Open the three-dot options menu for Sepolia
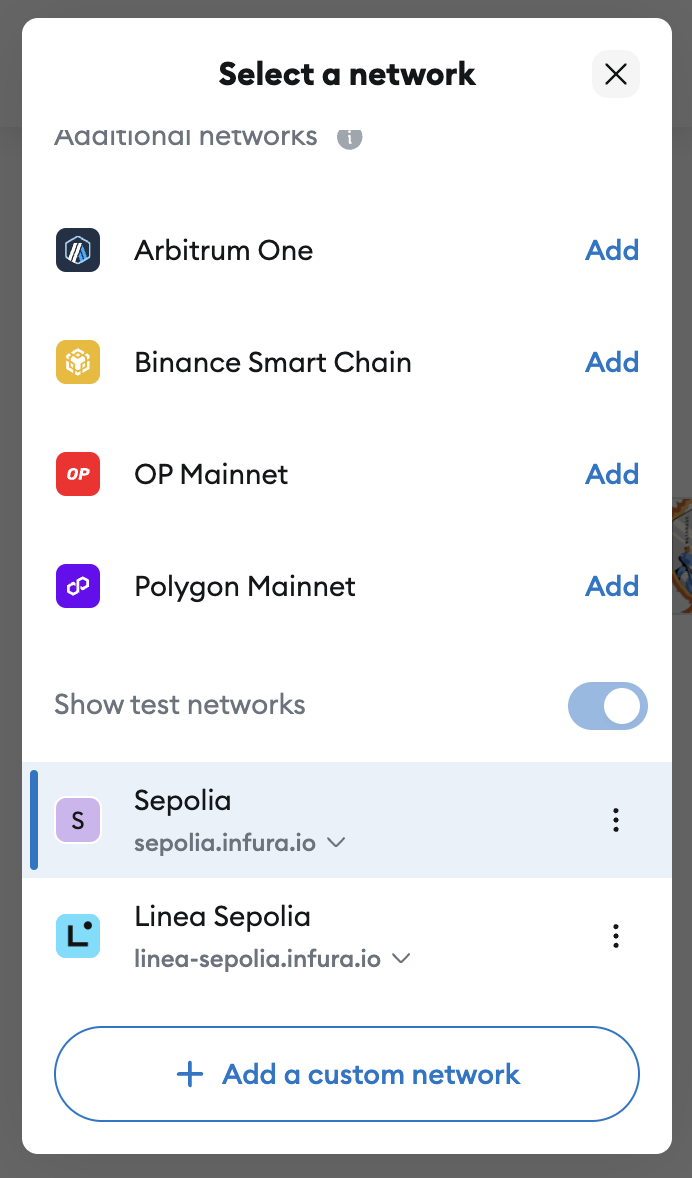692x1178 pixels. [616, 820]
